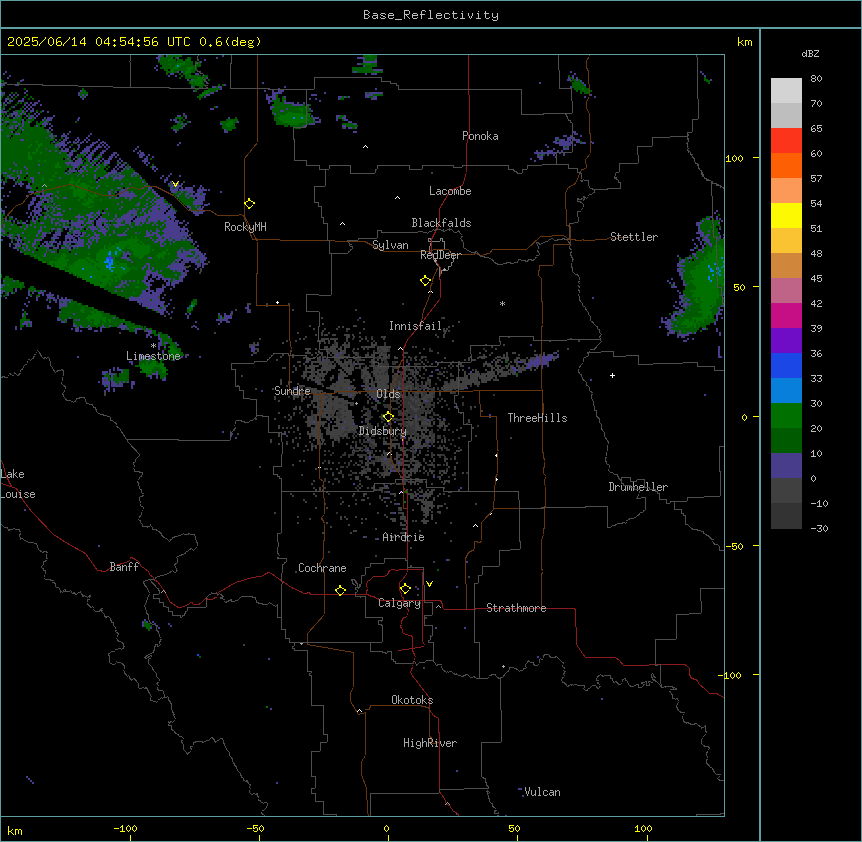
Task: Click the Innisfail city label
Action: (415, 326)
